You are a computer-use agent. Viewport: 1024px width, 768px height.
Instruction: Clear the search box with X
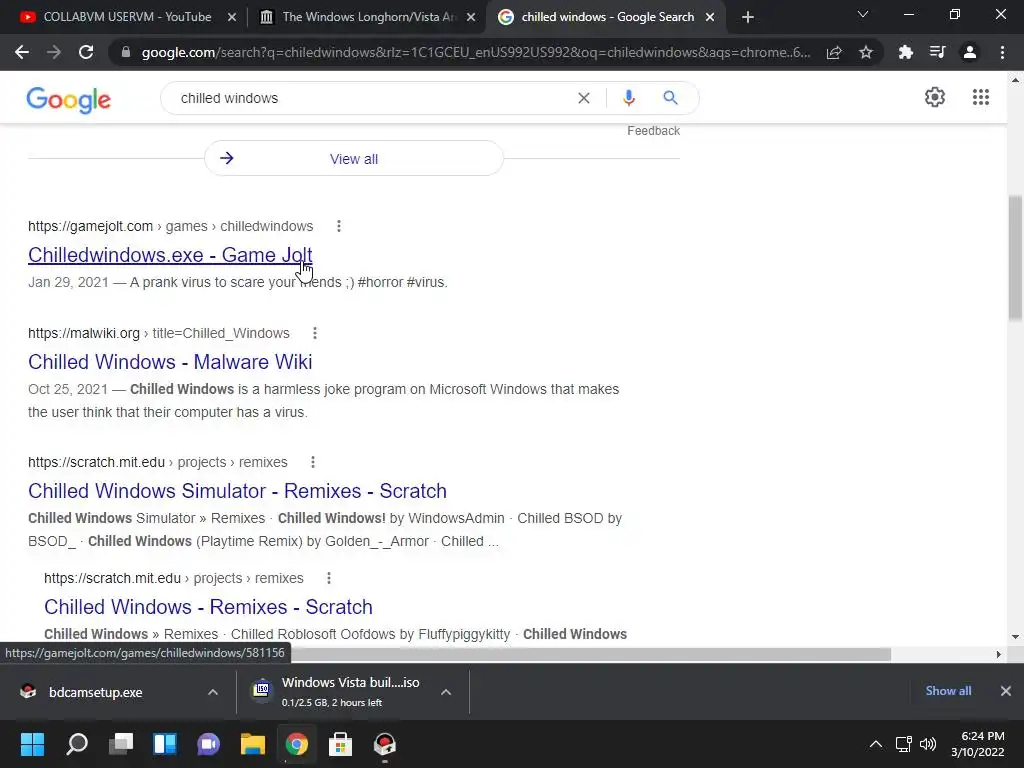pos(584,98)
